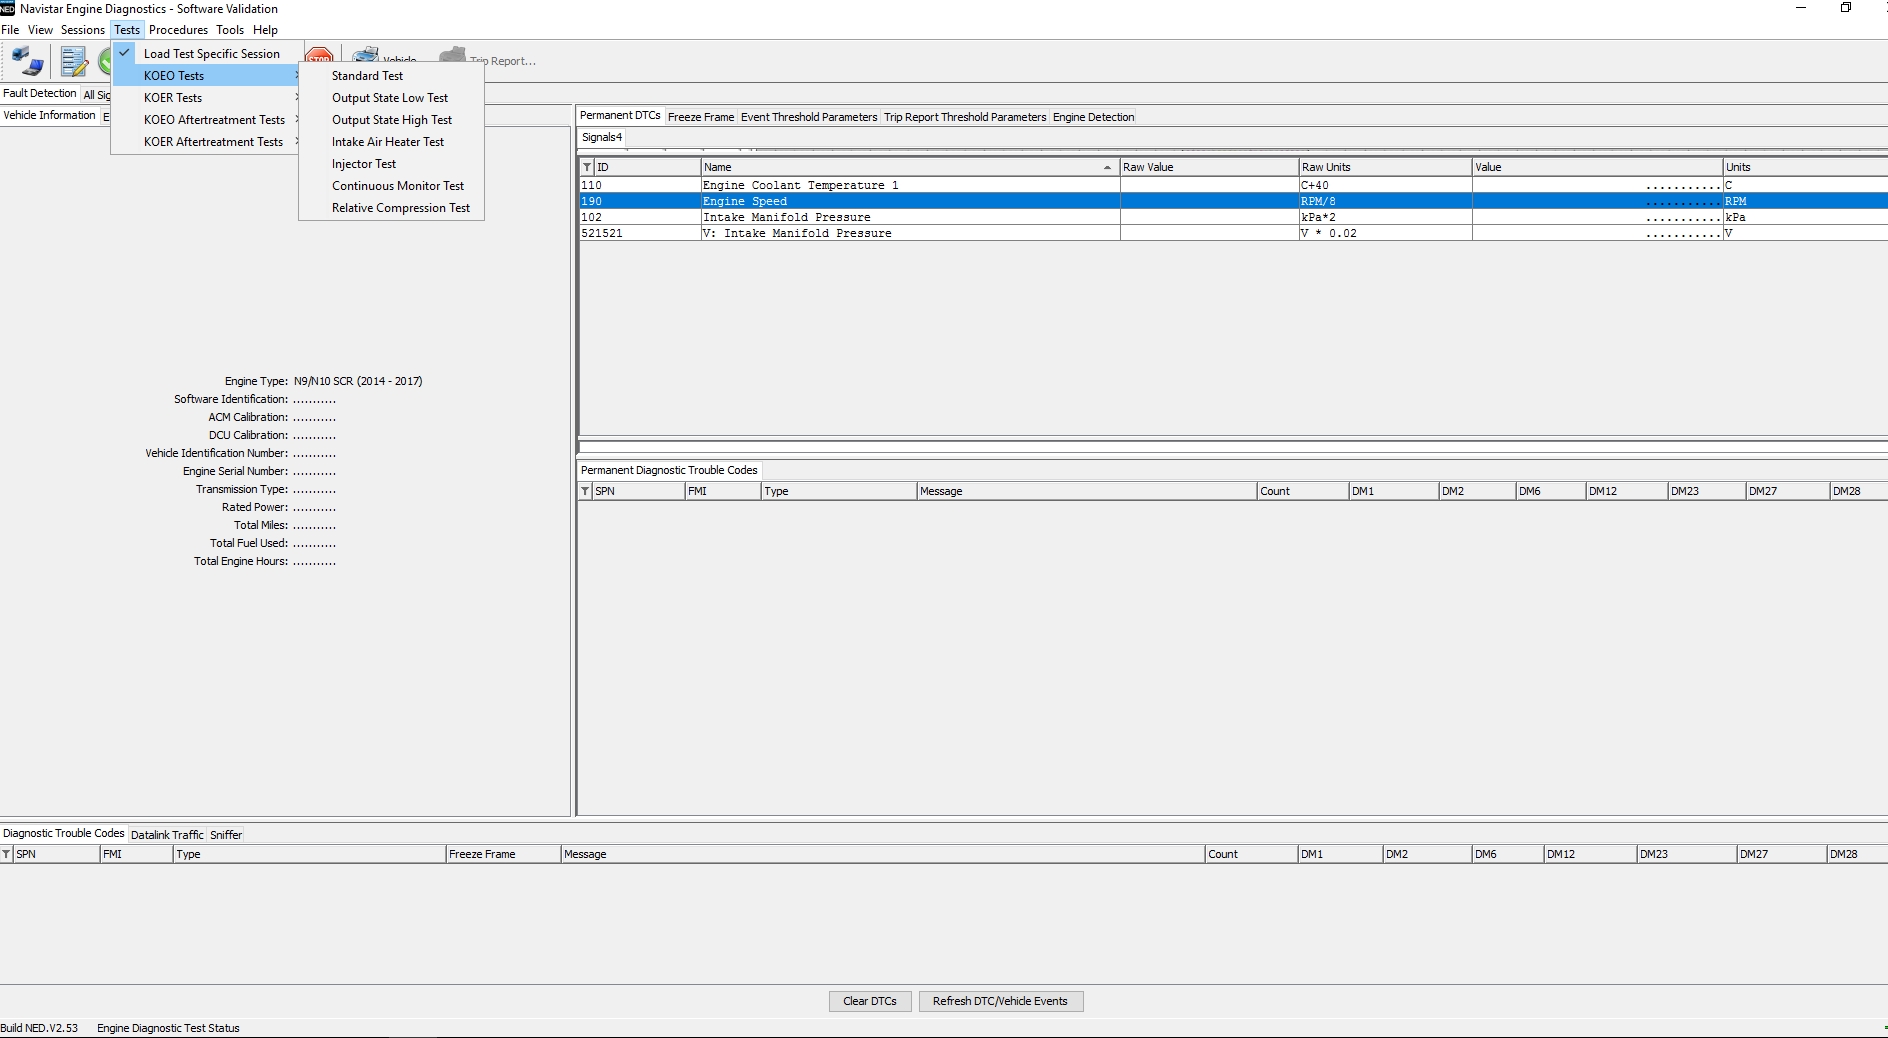Click the filter icon on the ID column
This screenshot has height=1038, width=1888.
click(585, 167)
